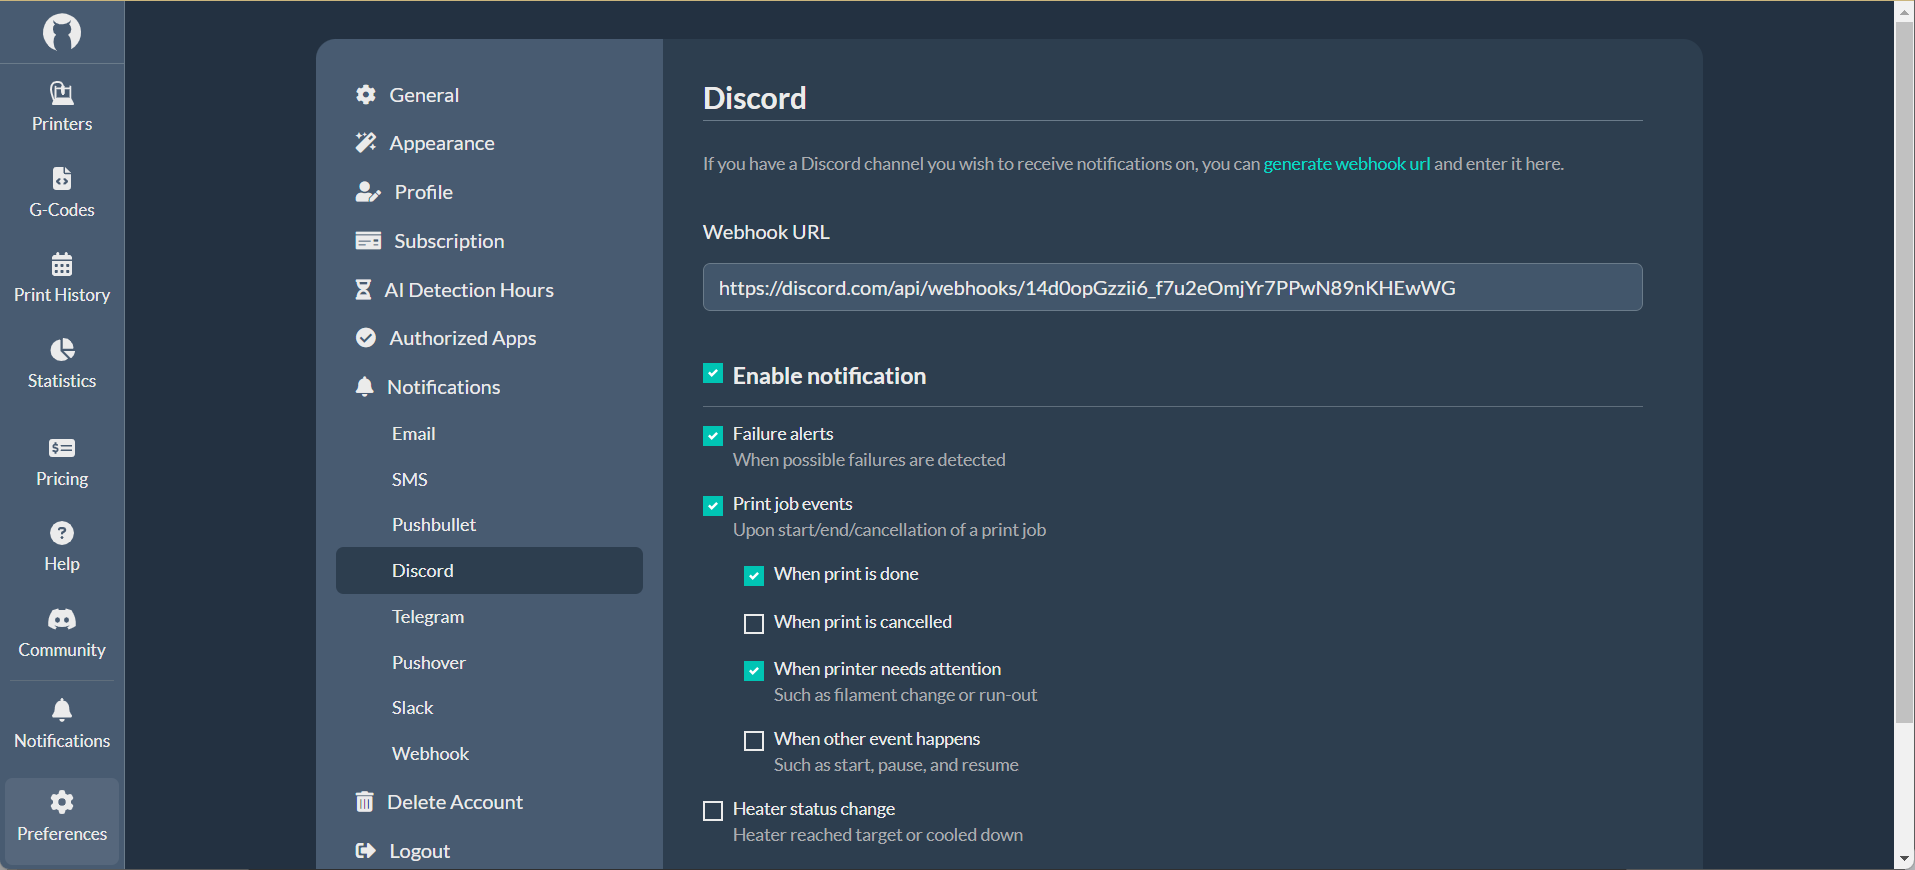
Task: Open Notifications bell icon in left sidebar
Action: click(x=62, y=710)
